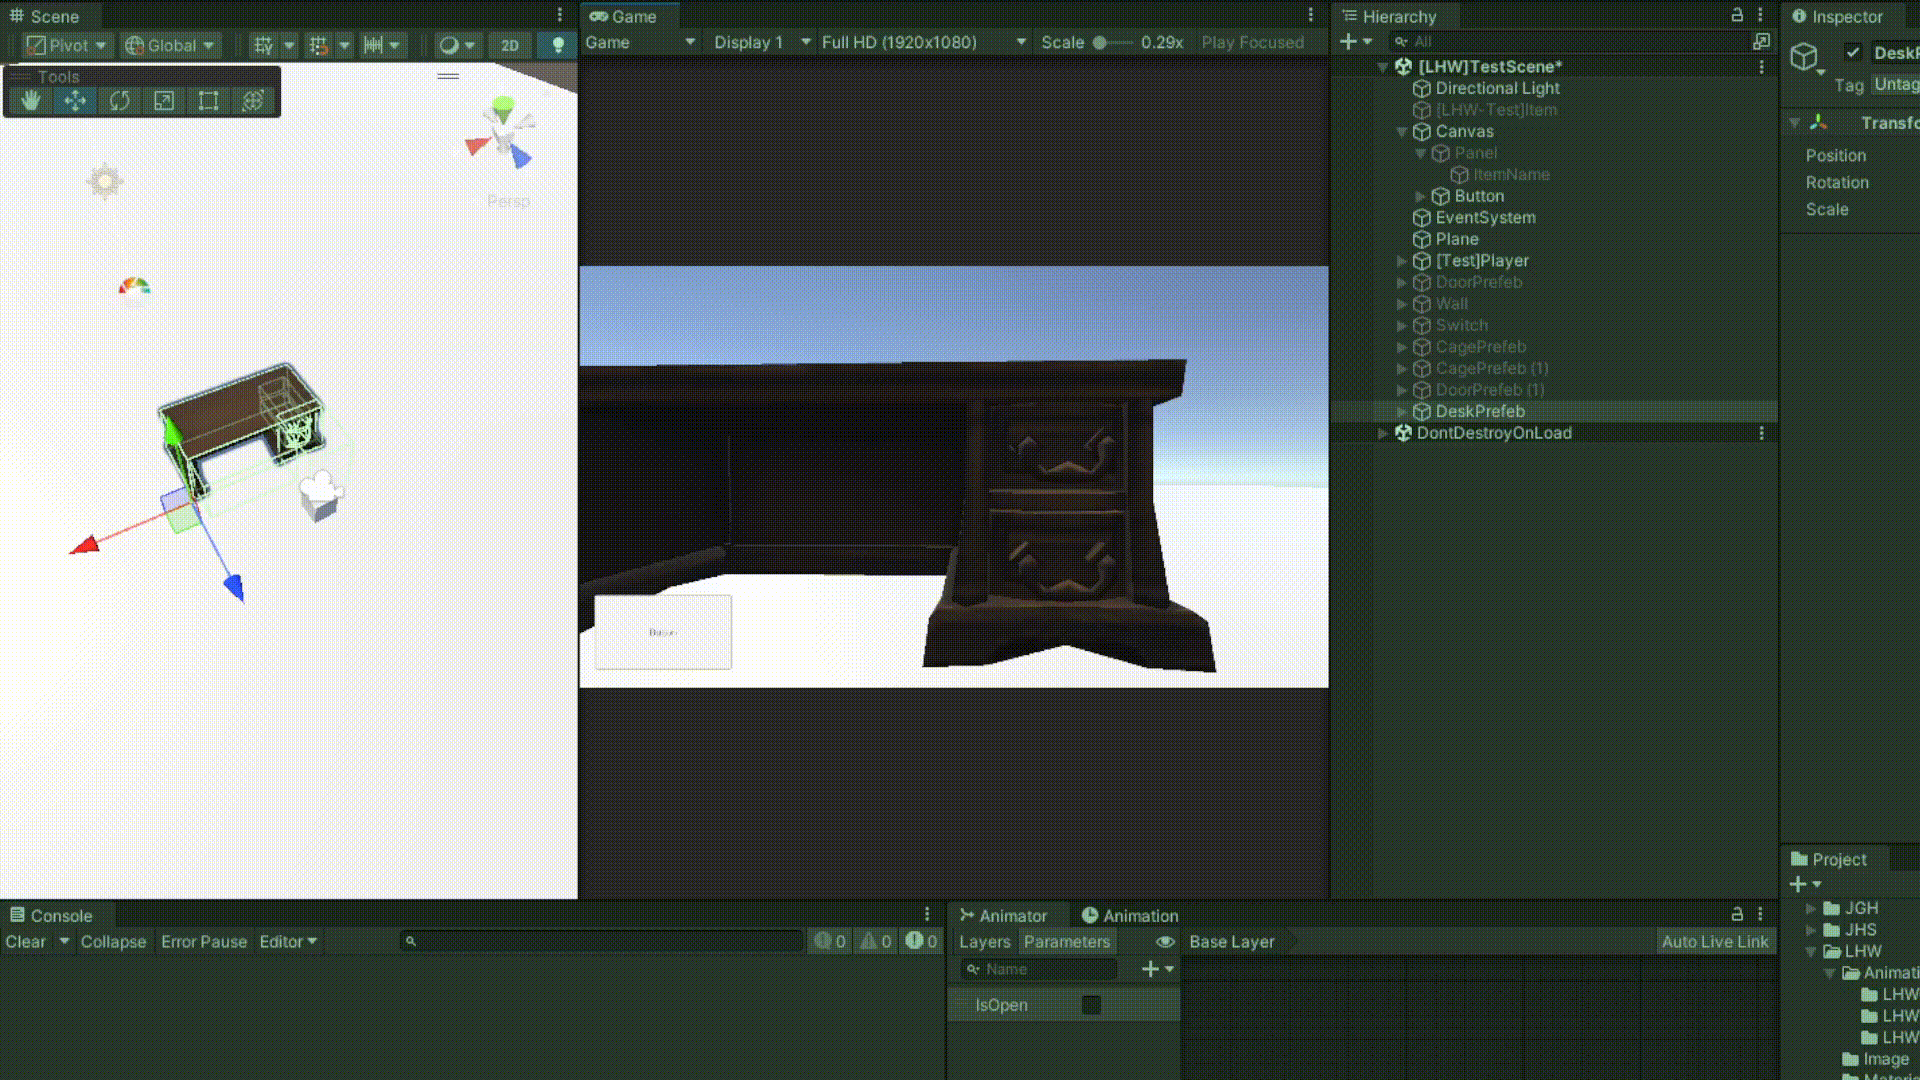Screen dimensions: 1920x1080
Task: Select the Rect transform tool
Action: pos(208,100)
